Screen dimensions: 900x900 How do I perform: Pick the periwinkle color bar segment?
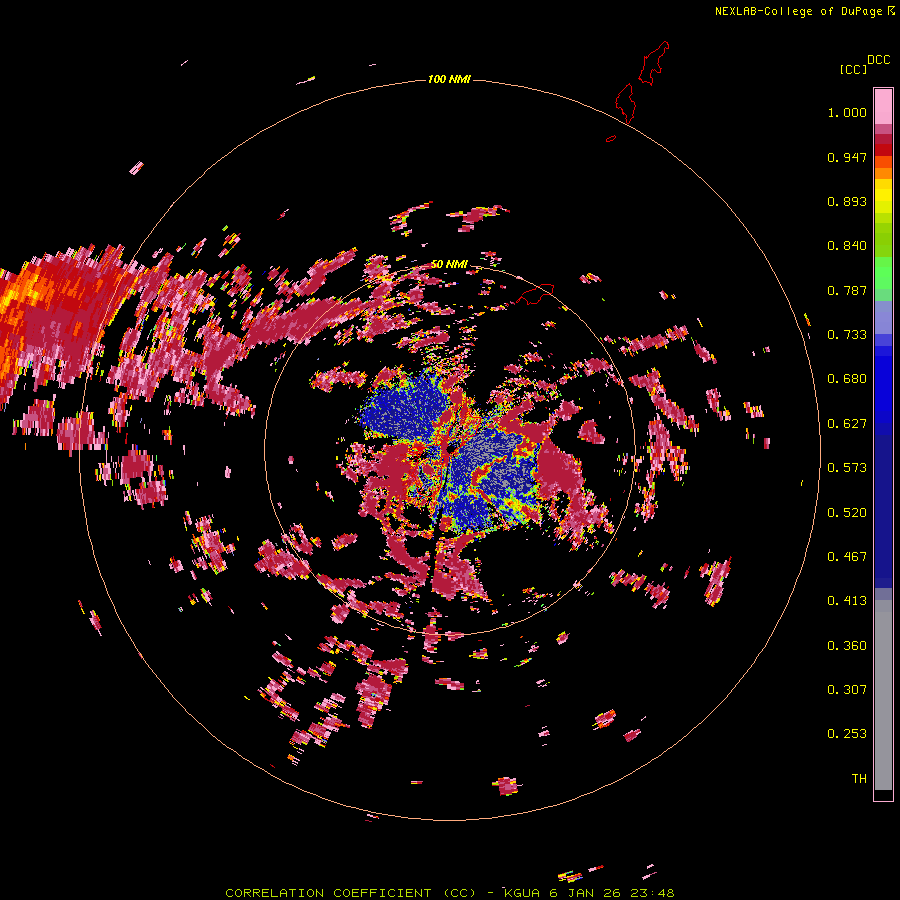pos(883,317)
